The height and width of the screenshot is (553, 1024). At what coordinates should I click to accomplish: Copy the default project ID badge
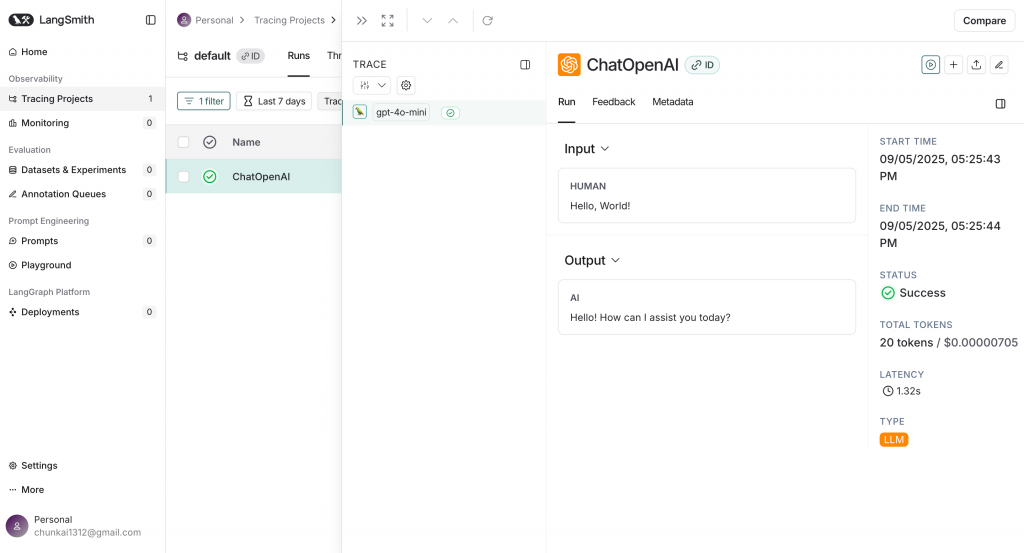250,56
